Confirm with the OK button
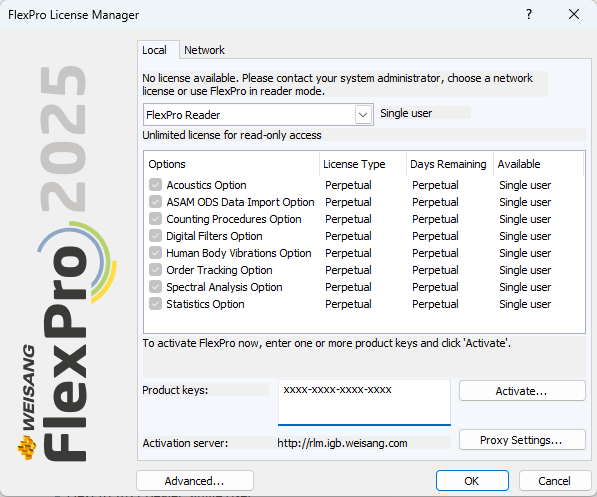Image resolution: width=597 pixels, height=497 pixels. (x=472, y=481)
